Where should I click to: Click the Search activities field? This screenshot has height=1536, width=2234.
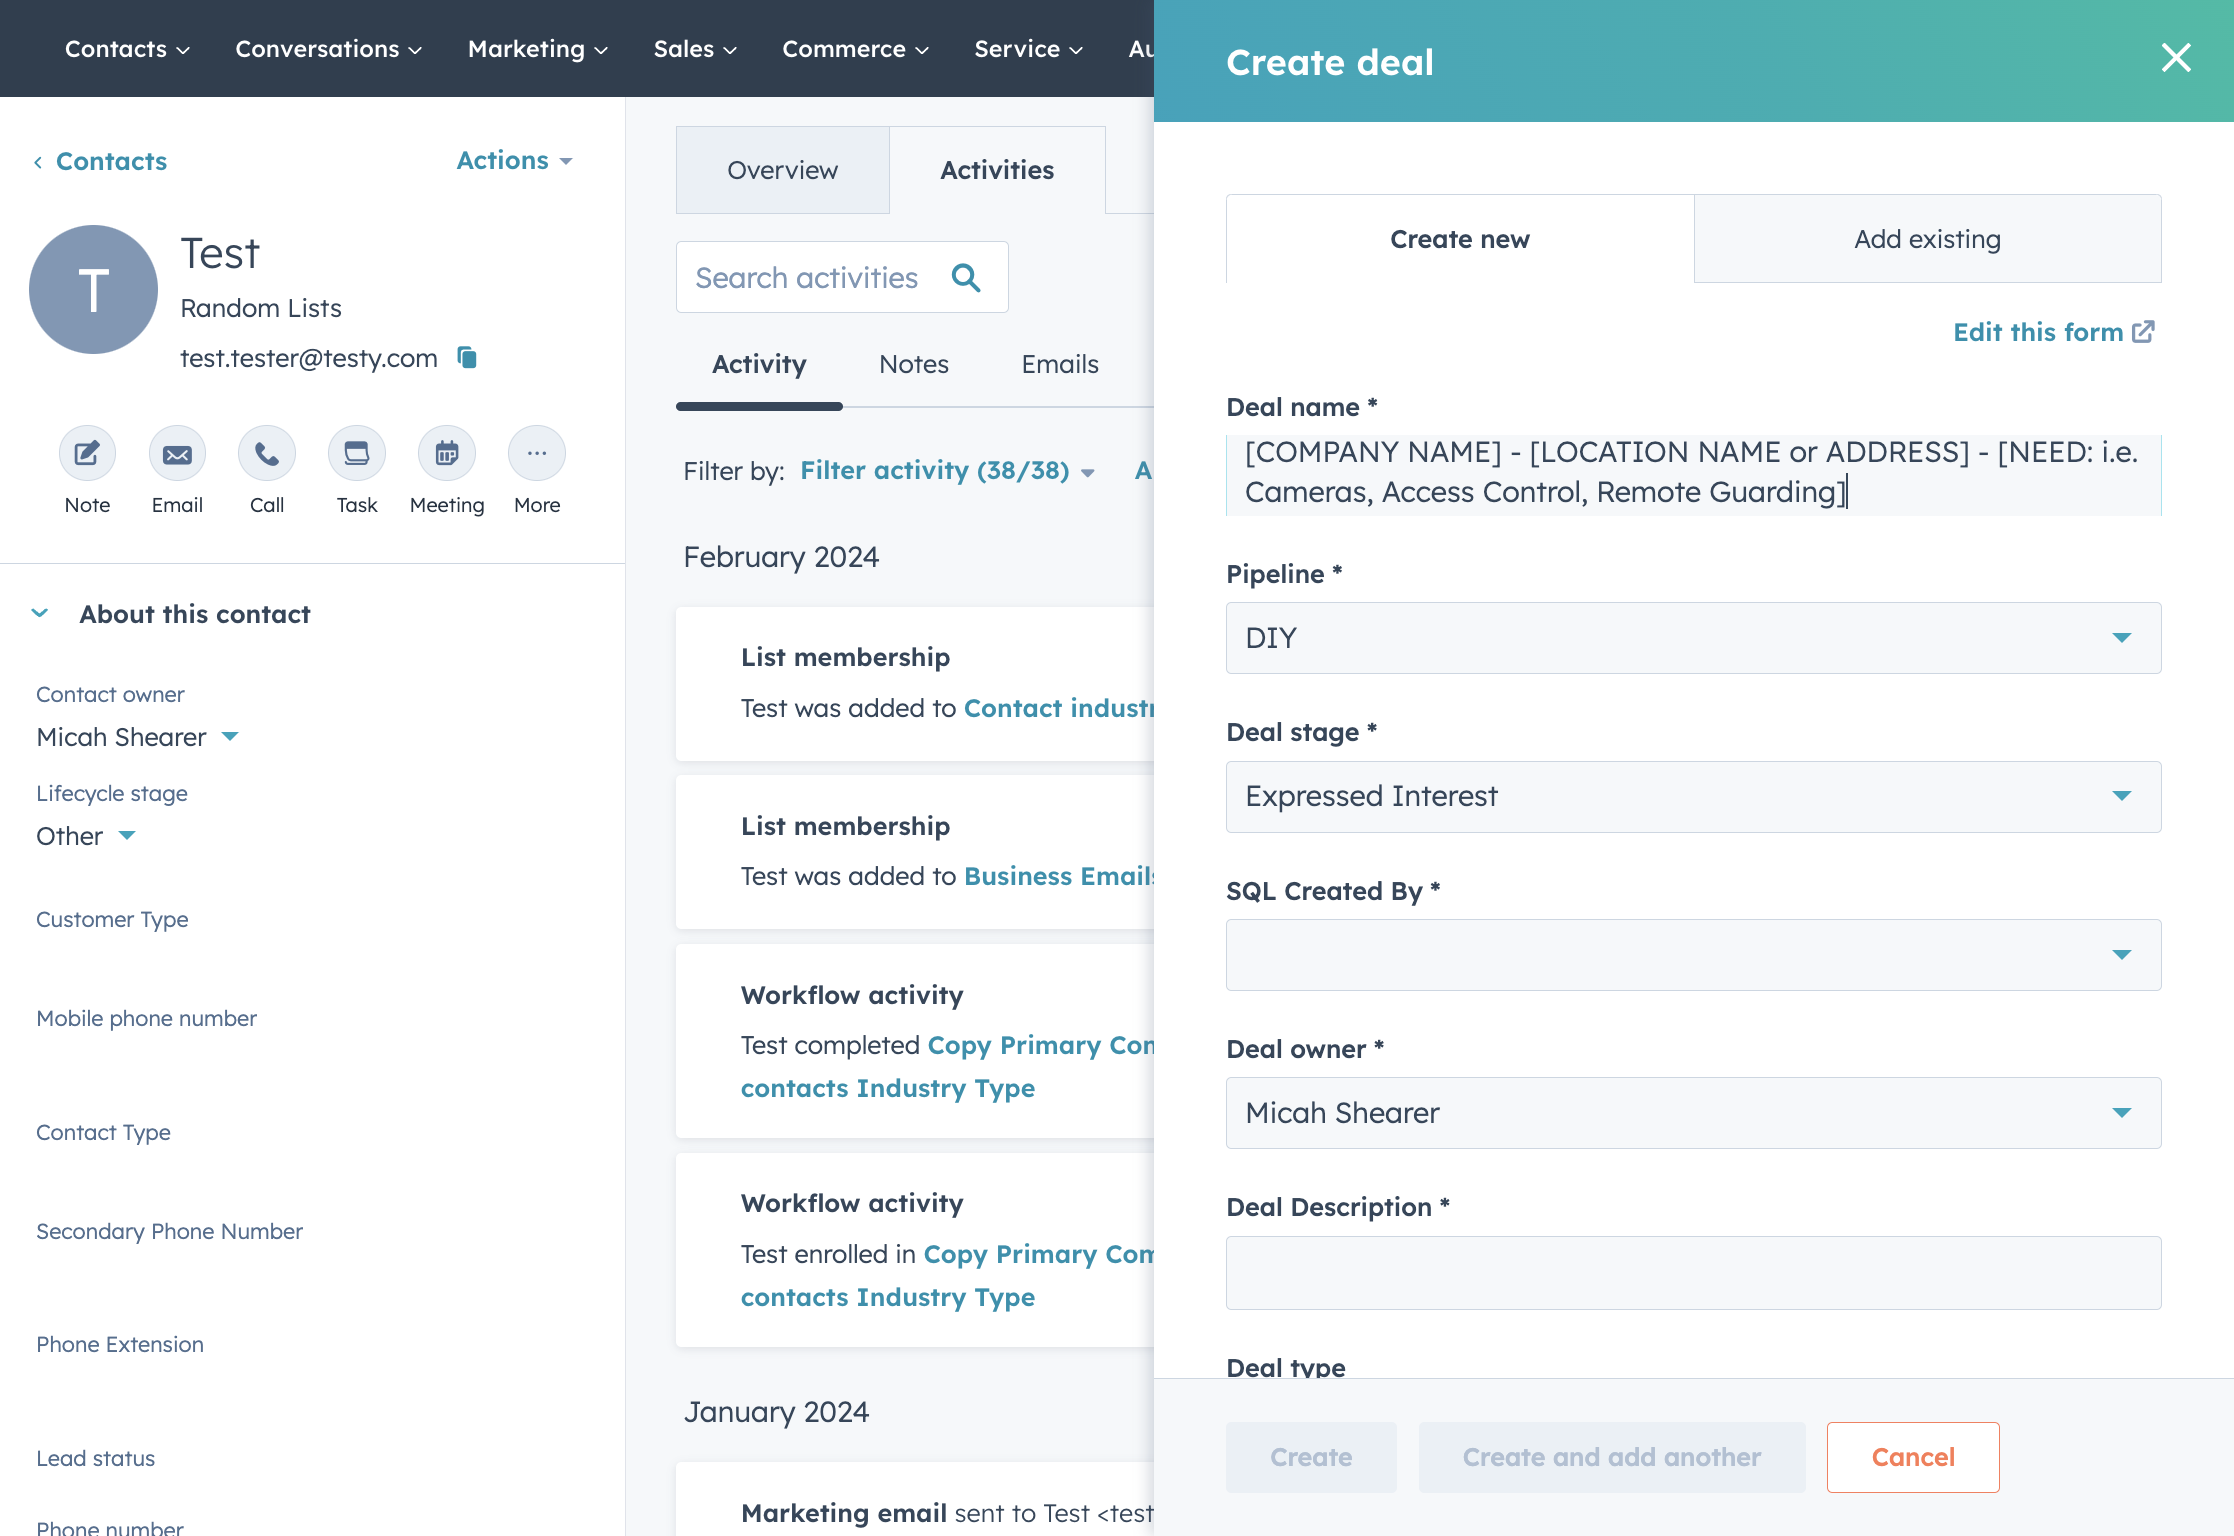[842, 277]
